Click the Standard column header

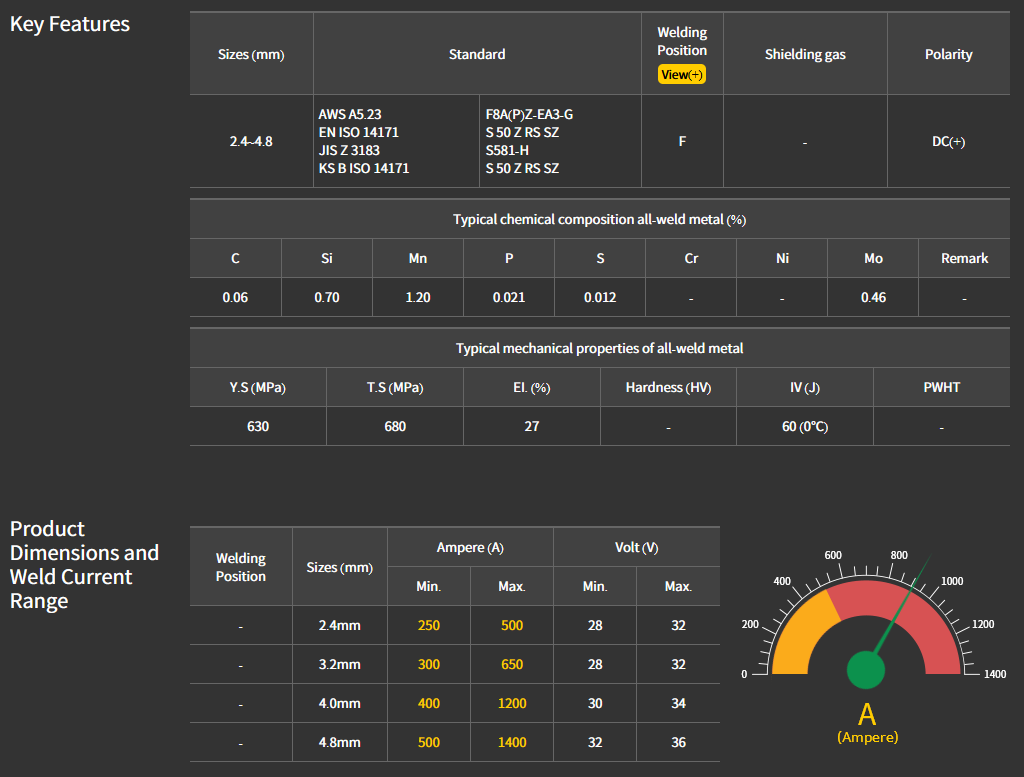(x=477, y=54)
